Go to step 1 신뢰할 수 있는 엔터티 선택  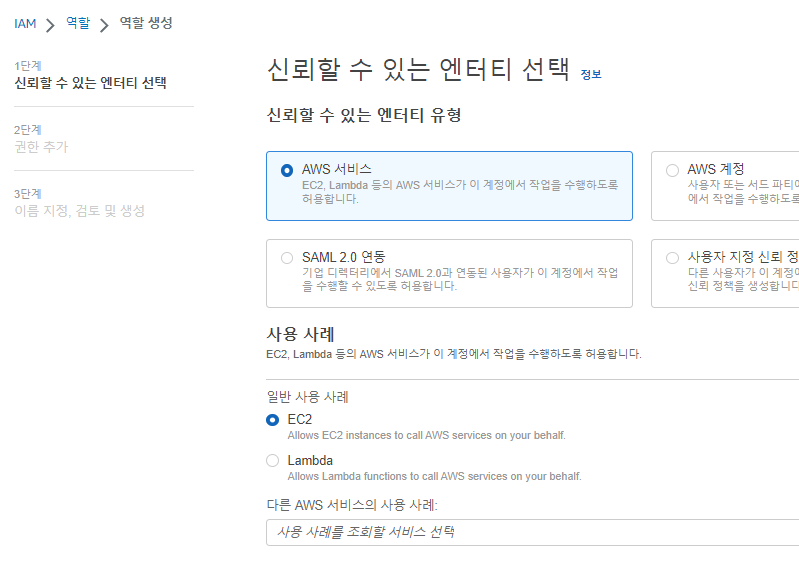point(90,83)
